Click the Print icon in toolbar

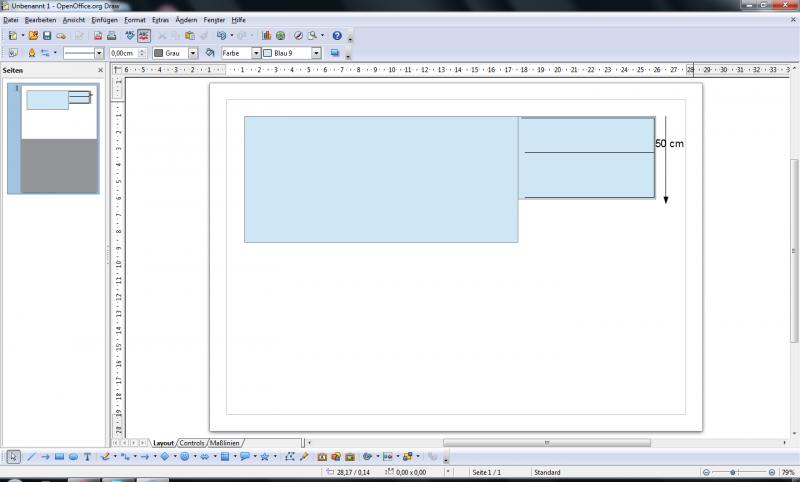point(112,36)
